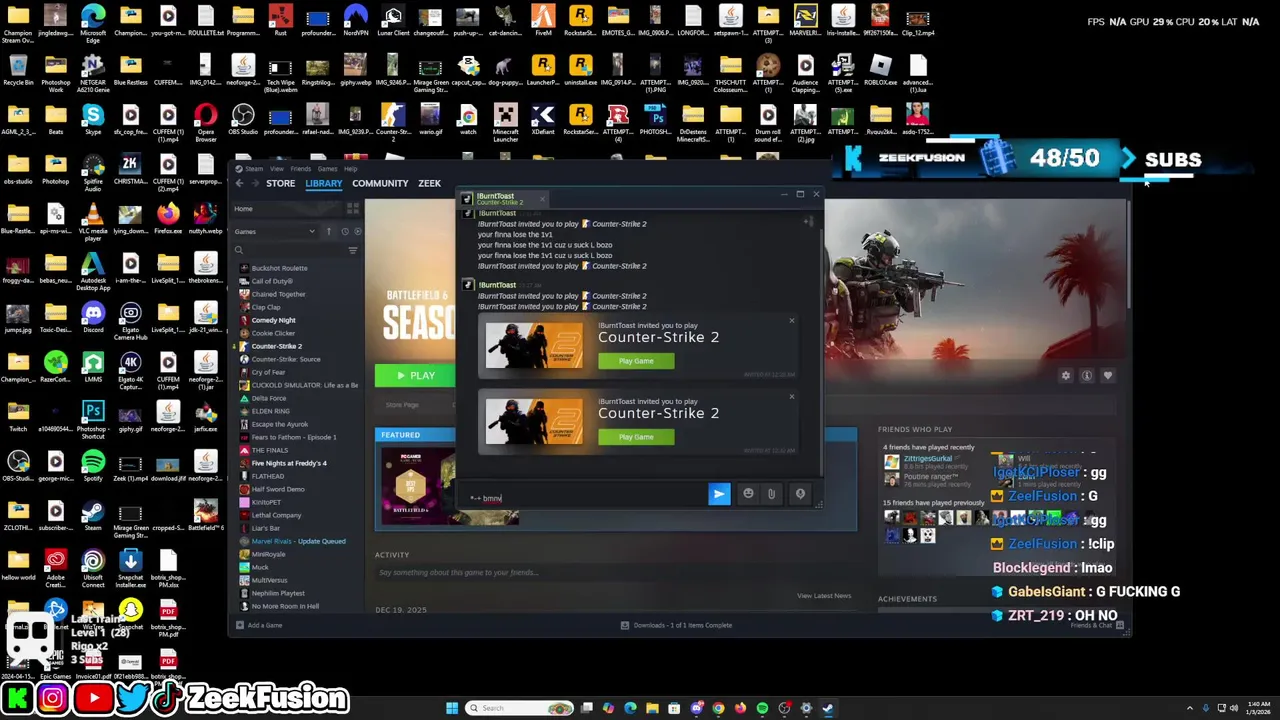
Task: Select Five Nights at Freddy's 4
Action: pos(288,463)
